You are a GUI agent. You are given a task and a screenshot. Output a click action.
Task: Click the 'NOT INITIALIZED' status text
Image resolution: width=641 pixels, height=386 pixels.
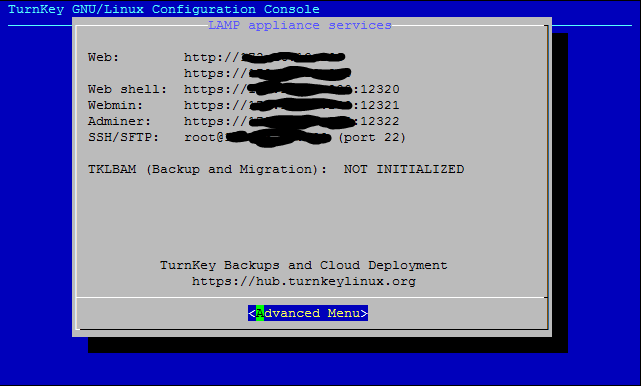(404, 169)
